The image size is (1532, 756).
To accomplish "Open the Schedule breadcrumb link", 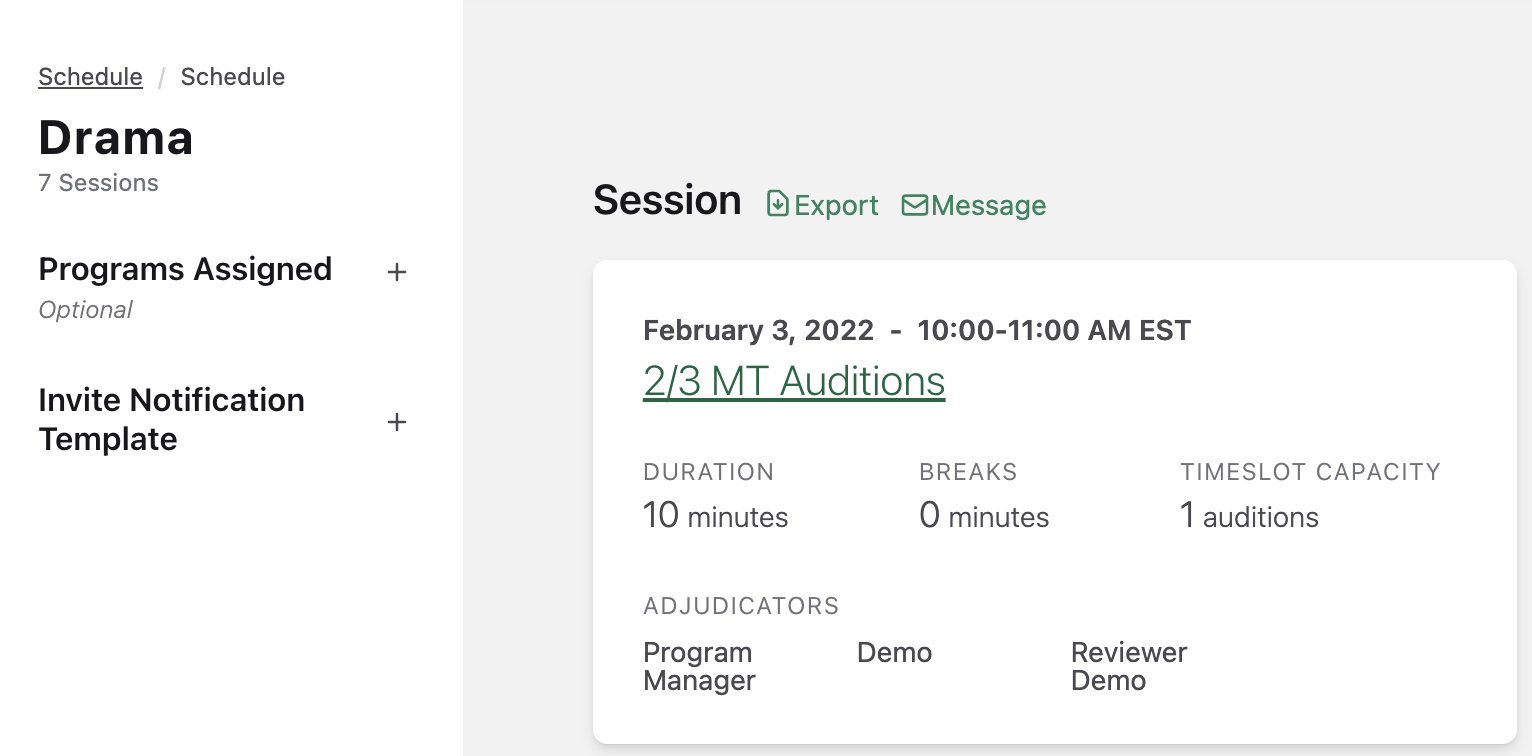I will [x=90, y=76].
